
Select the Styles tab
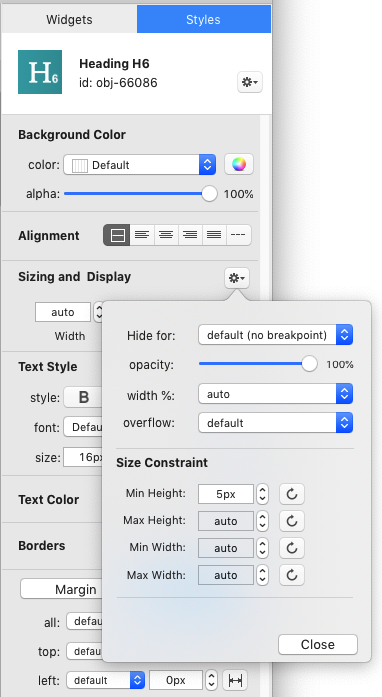[x=203, y=20]
